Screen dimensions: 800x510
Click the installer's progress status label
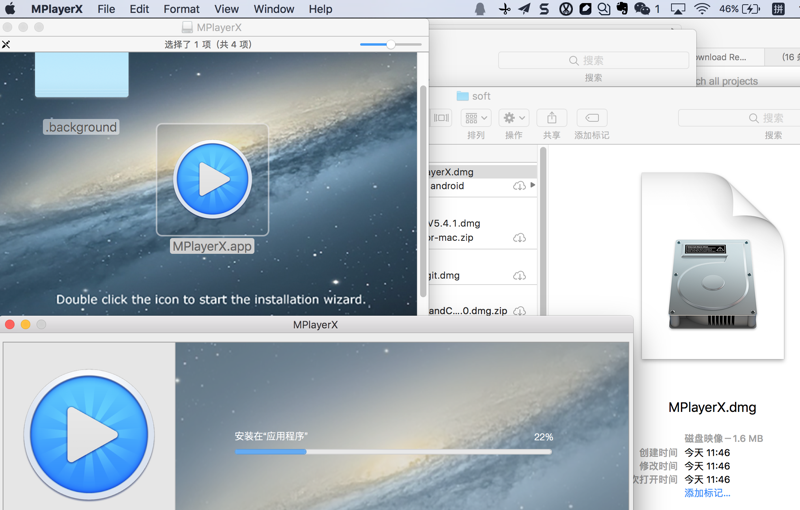(x=271, y=436)
